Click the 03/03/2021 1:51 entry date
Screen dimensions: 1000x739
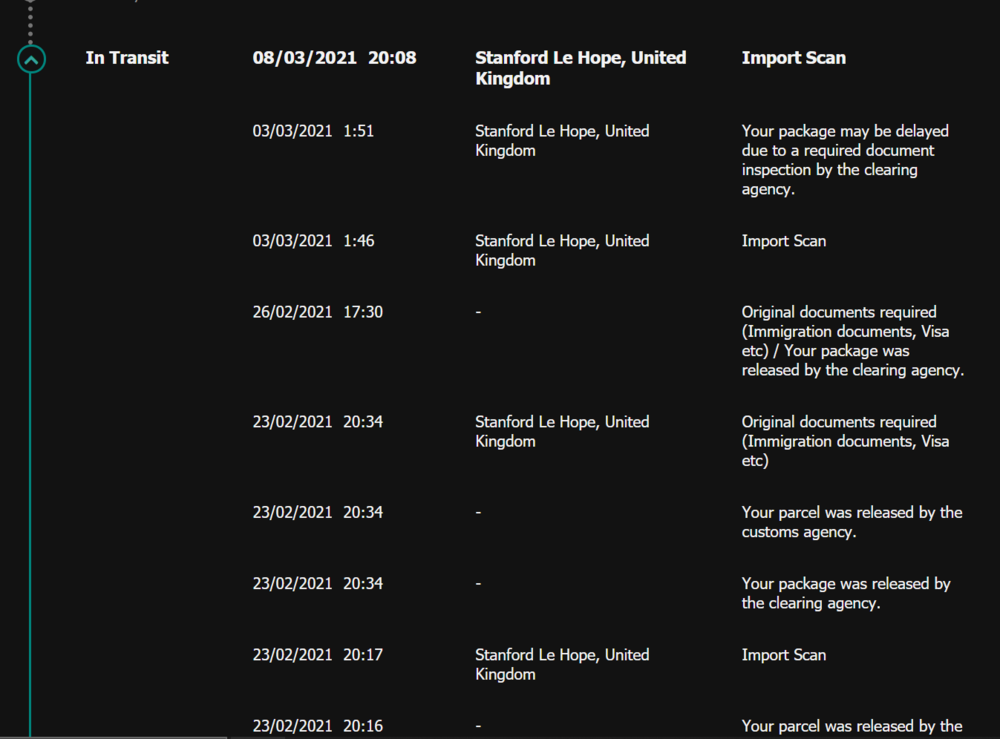[312, 131]
